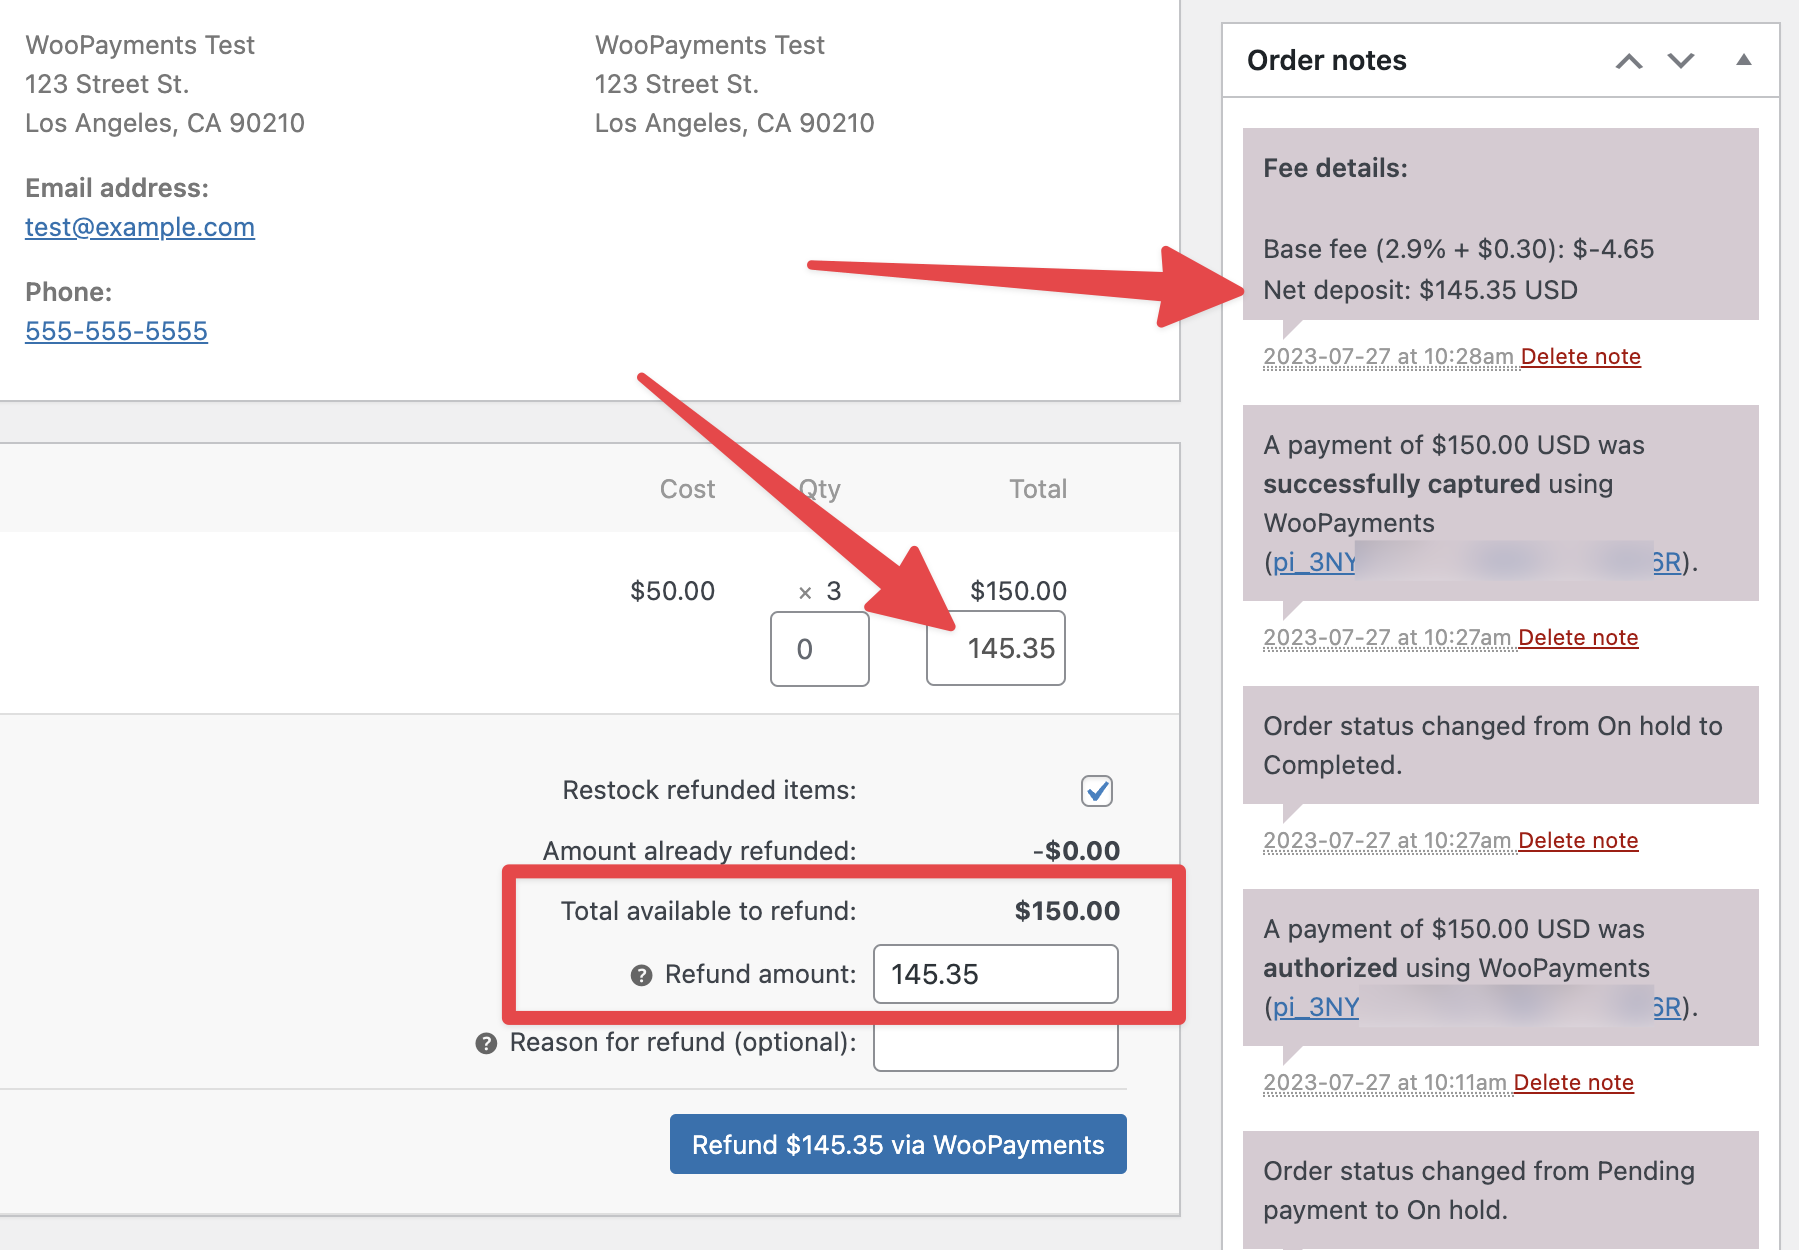Click Net deposit: $145.35 USD text
Image resolution: width=1799 pixels, height=1250 pixels.
[x=1420, y=290]
